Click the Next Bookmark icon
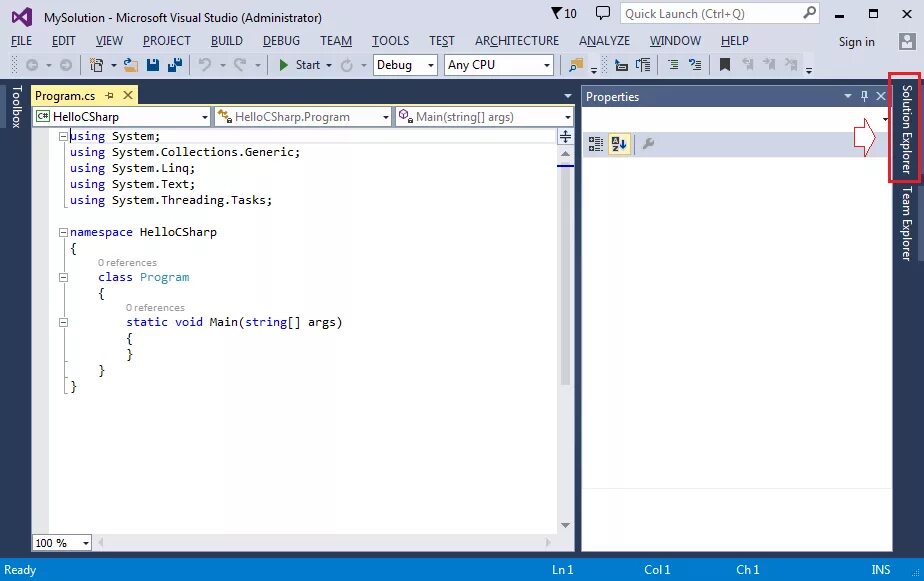The image size is (924, 581). coord(769,64)
